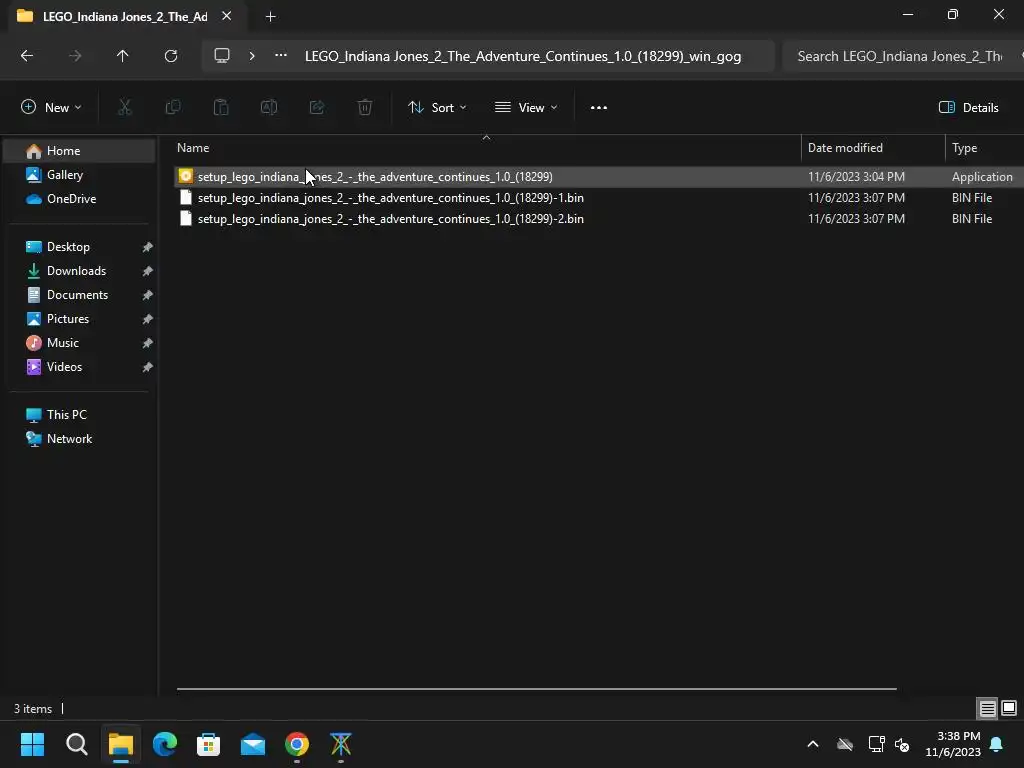Add a new File Explorer tab

click(x=270, y=17)
